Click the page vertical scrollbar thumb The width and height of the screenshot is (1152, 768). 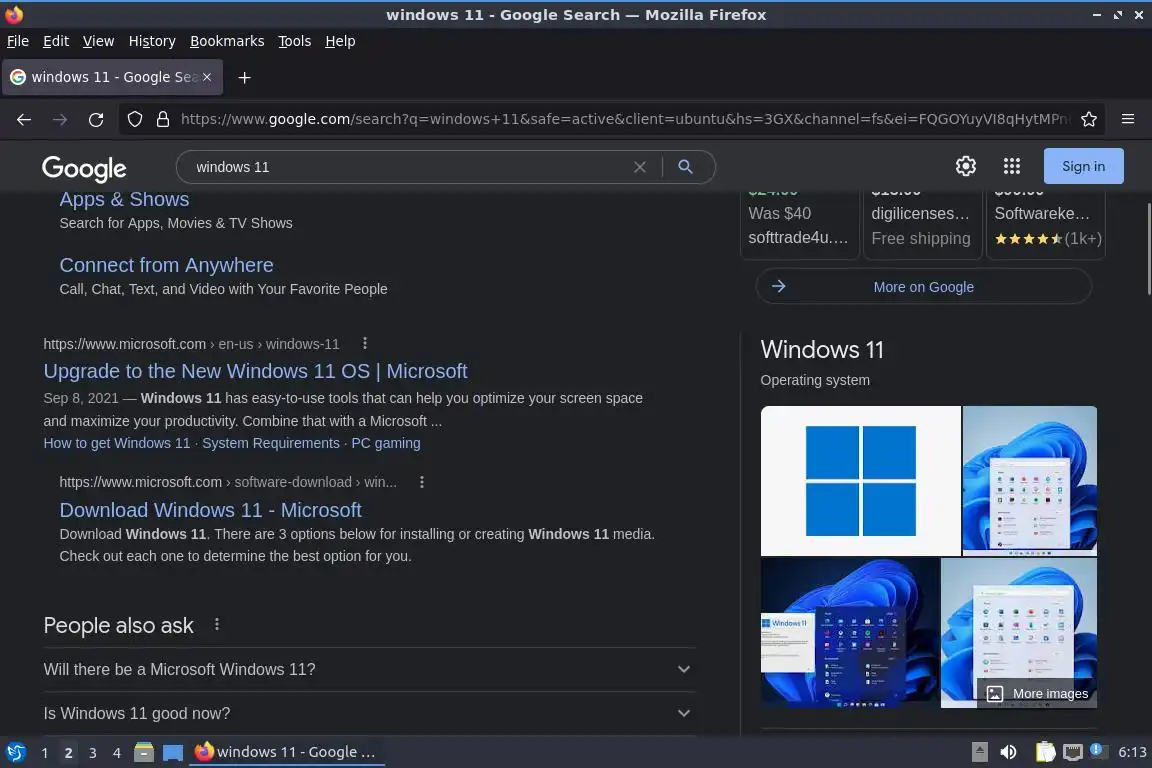1148,248
